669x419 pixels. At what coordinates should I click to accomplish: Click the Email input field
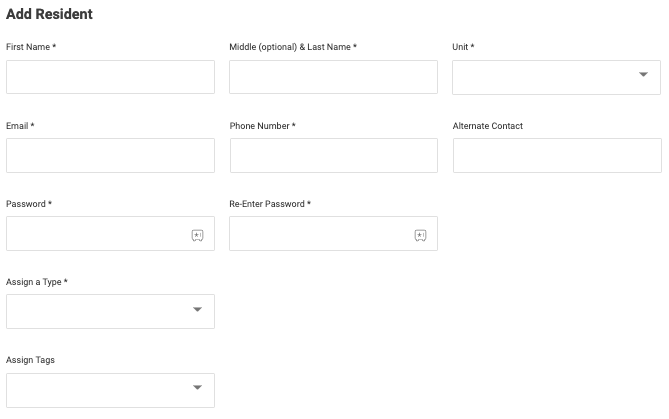110,155
